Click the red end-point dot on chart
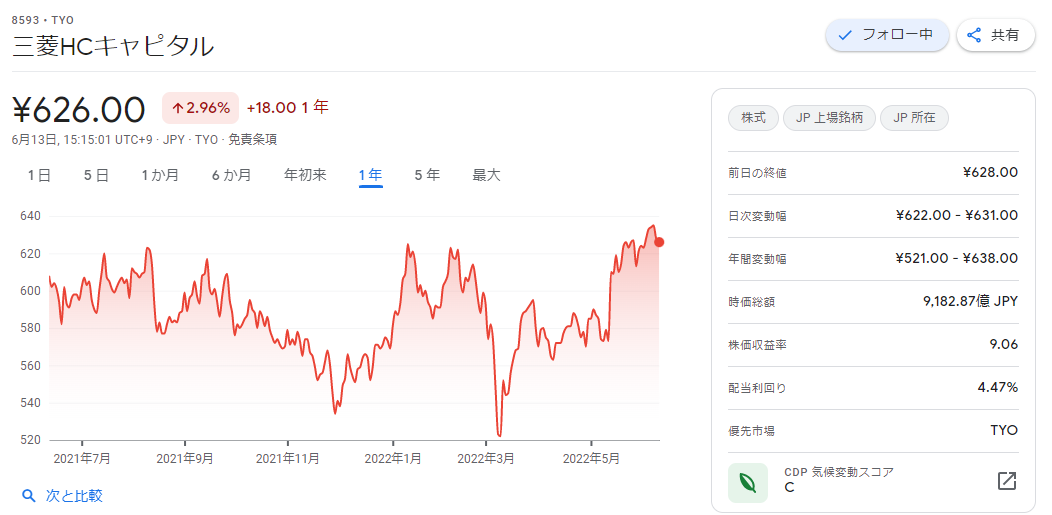The height and width of the screenshot is (515, 1052). 659,242
